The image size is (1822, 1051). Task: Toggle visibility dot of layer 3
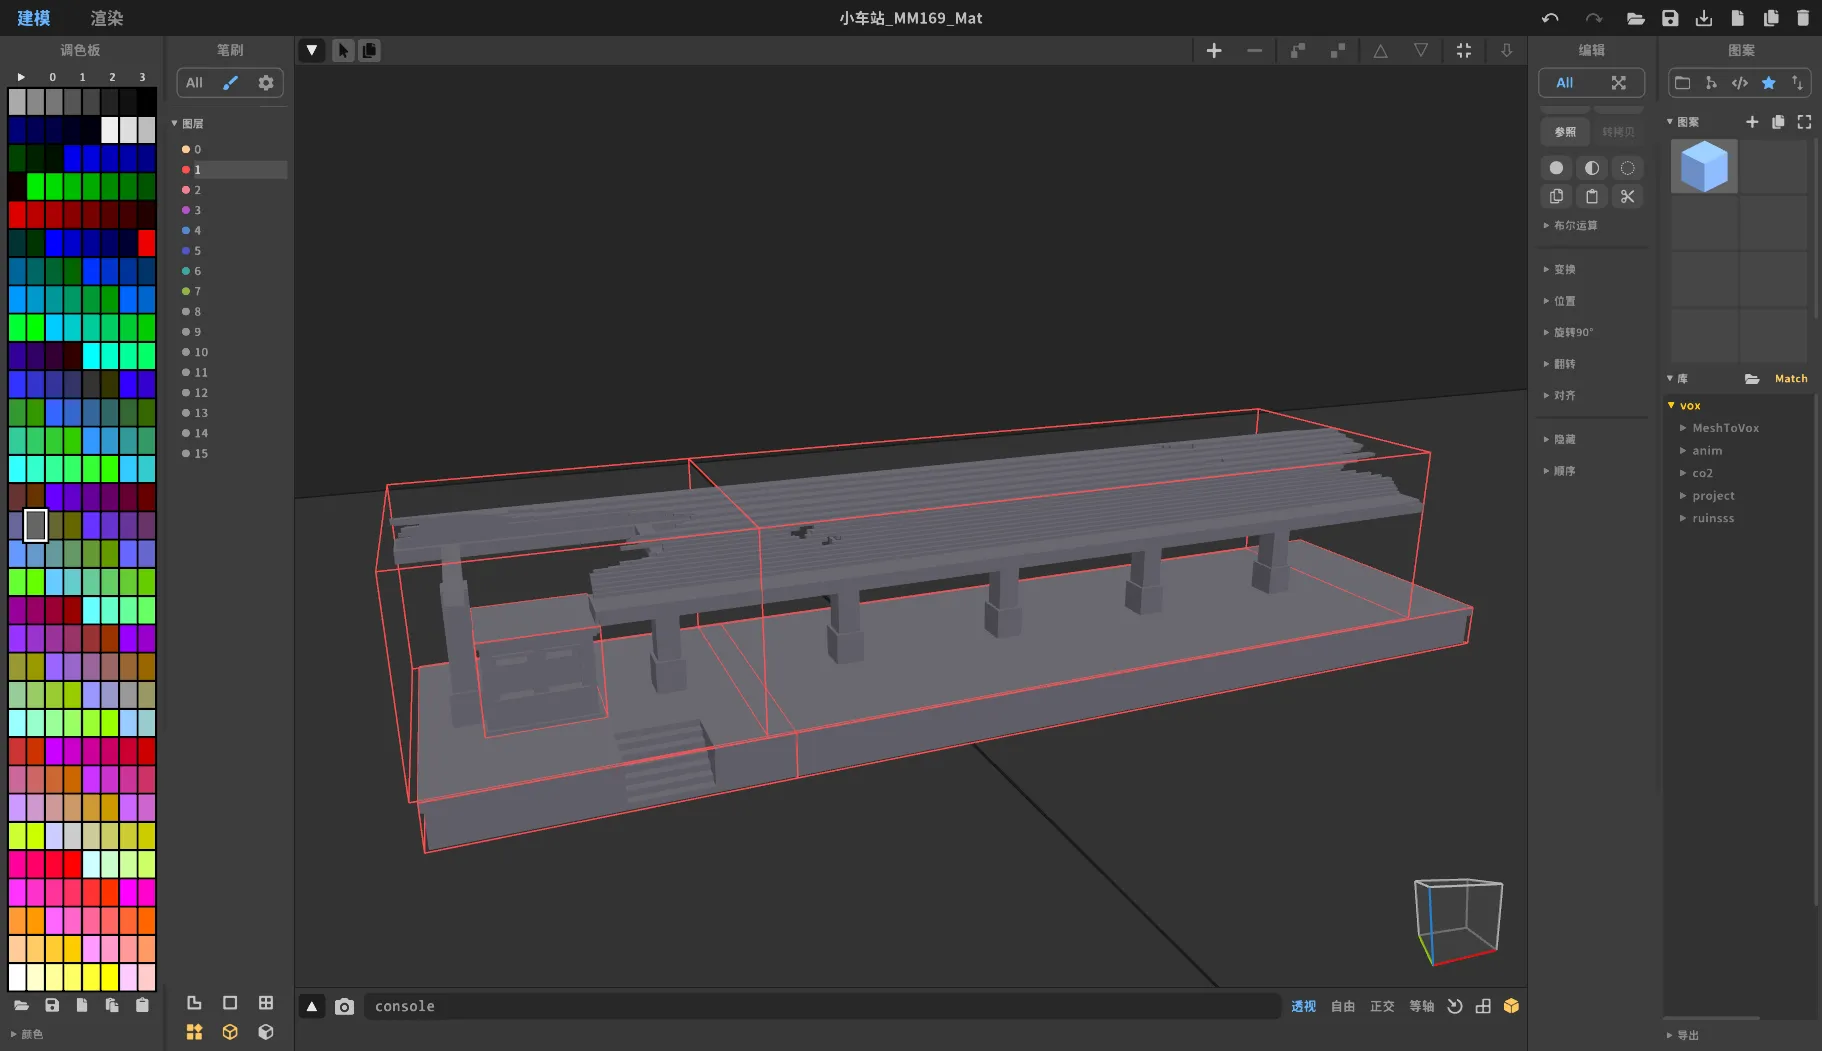186,210
